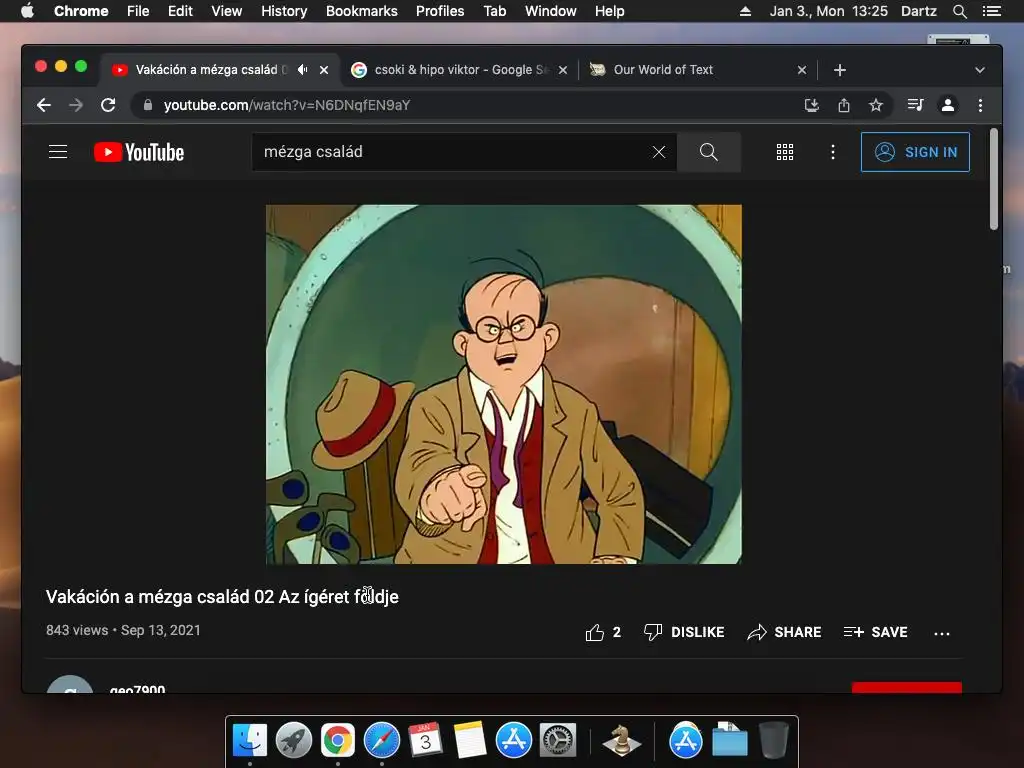Open the Window menu
Viewport: 1024px width, 768px height.
click(x=551, y=11)
